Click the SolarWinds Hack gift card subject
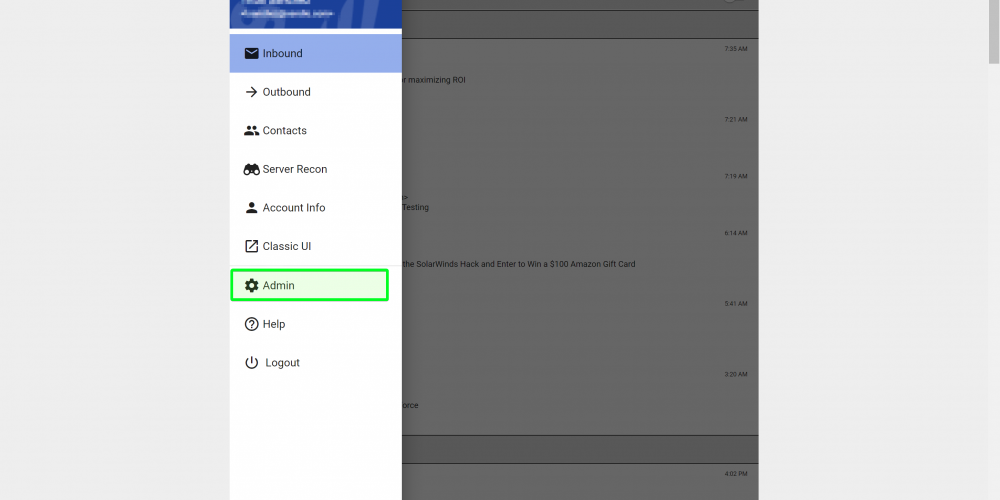 [x=518, y=264]
